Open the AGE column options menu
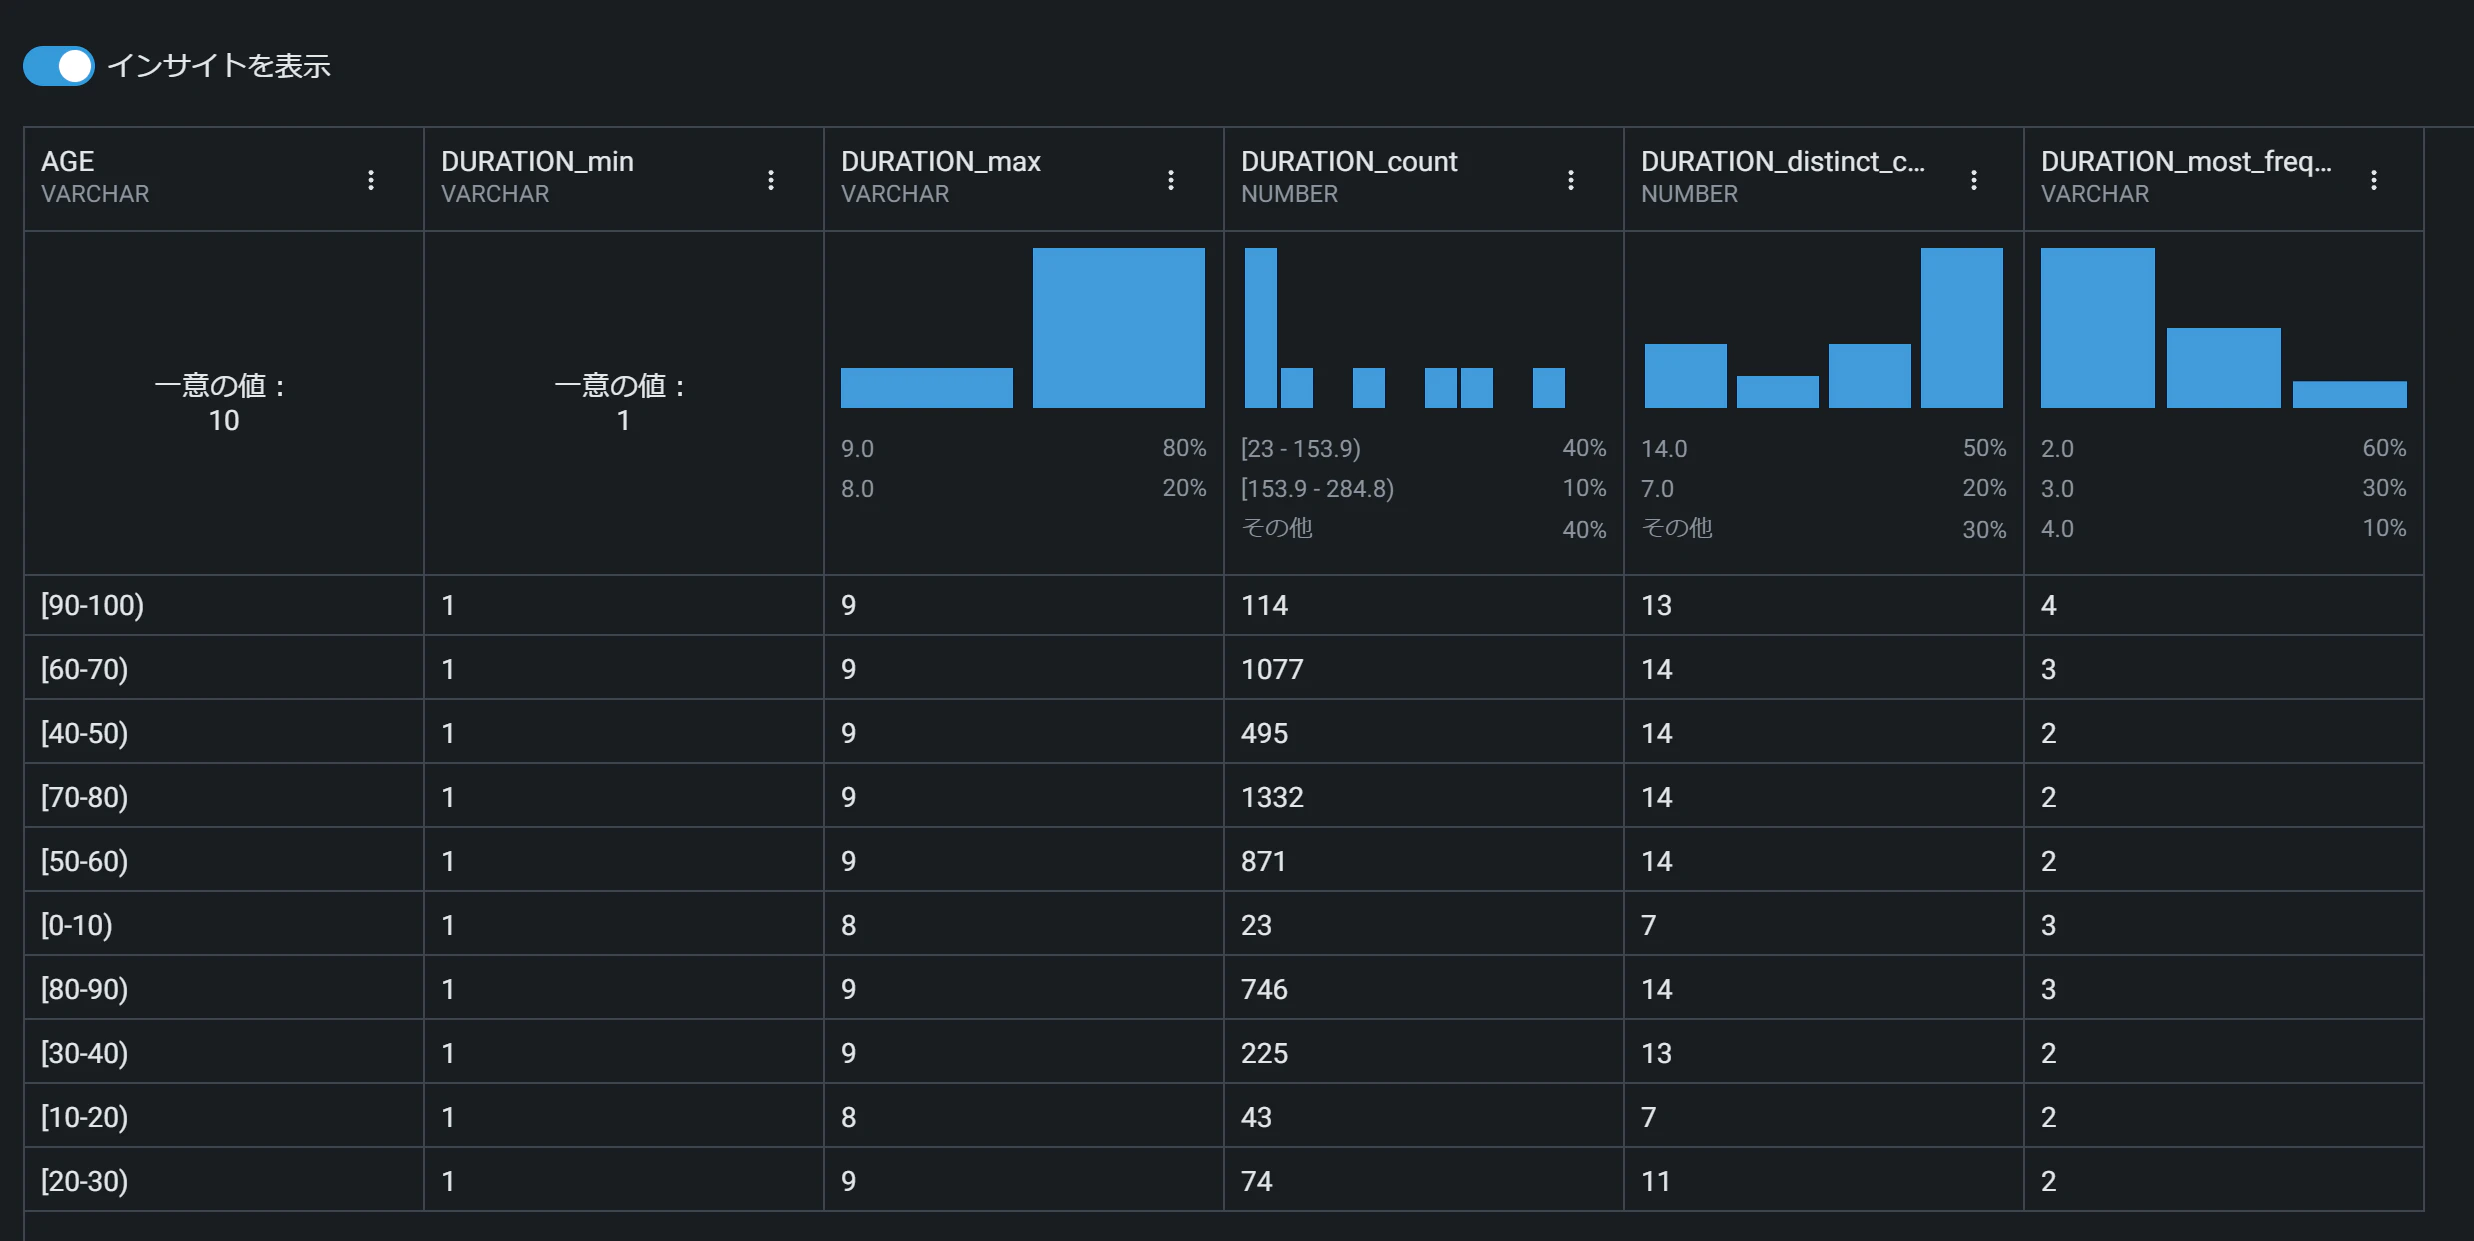This screenshot has height=1241, width=2474. [x=371, y=180]
